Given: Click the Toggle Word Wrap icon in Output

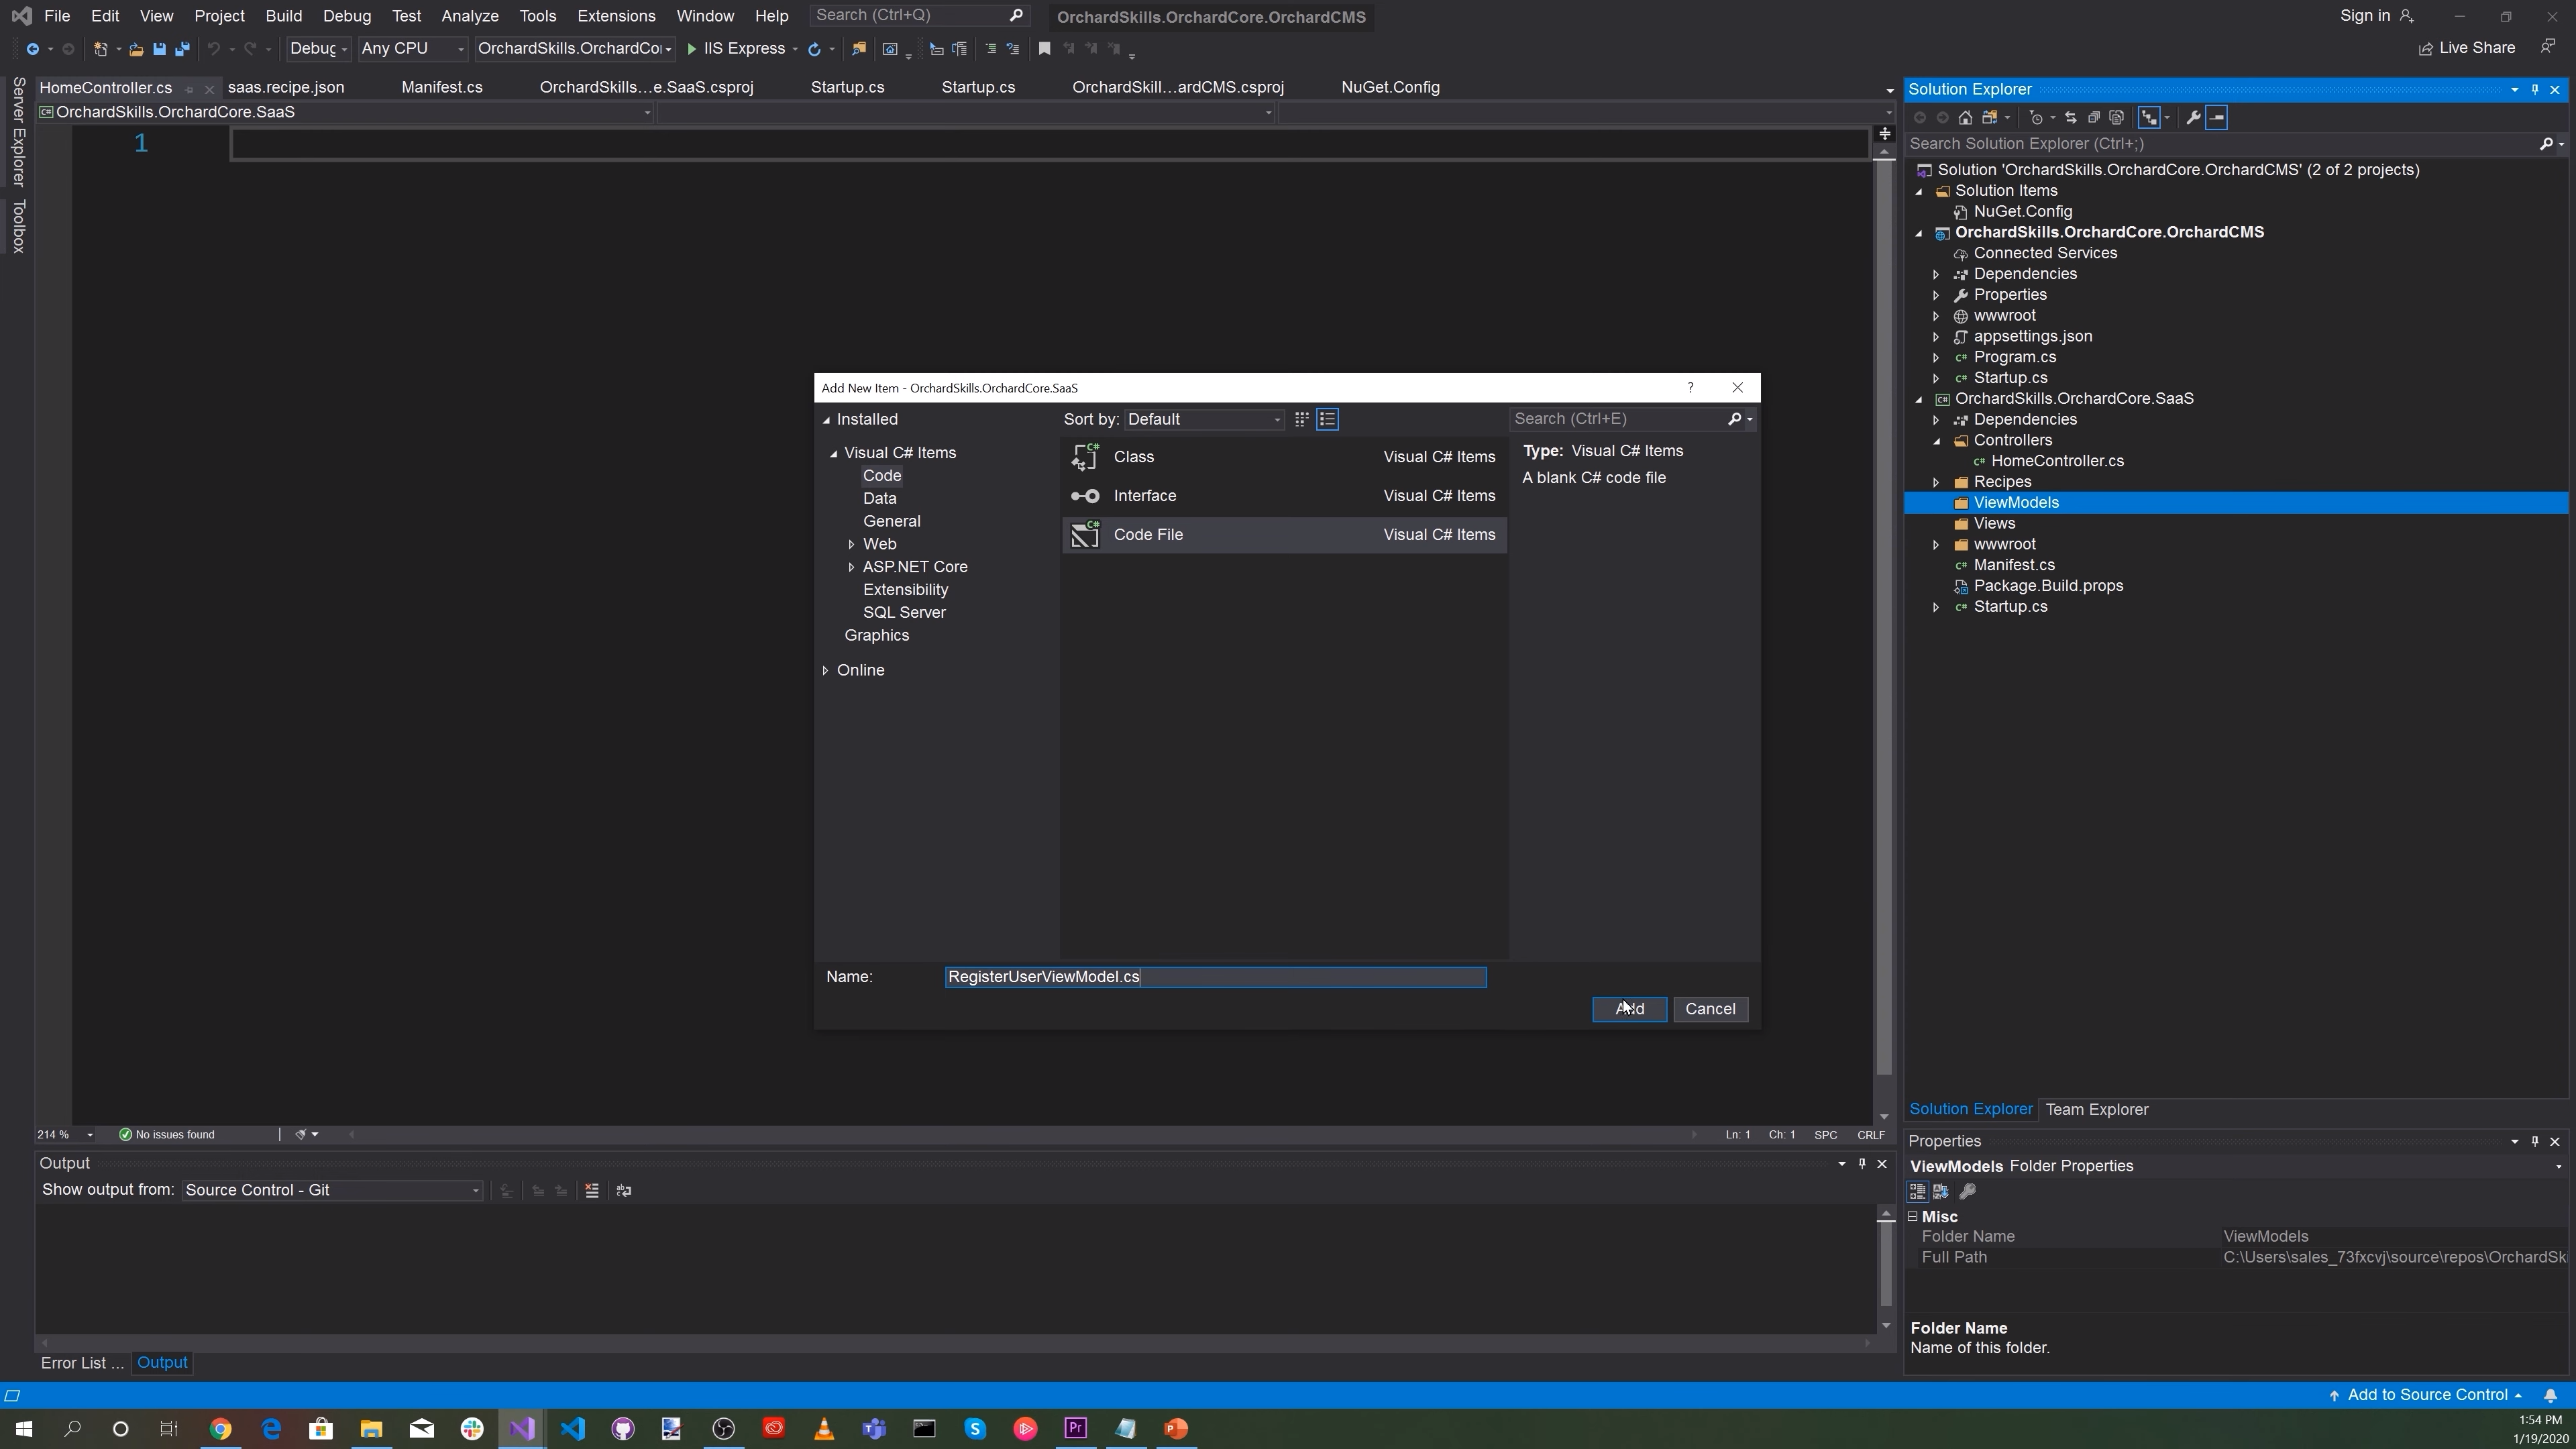Looking at the screenshot, I should click(x=624, y=1190).
